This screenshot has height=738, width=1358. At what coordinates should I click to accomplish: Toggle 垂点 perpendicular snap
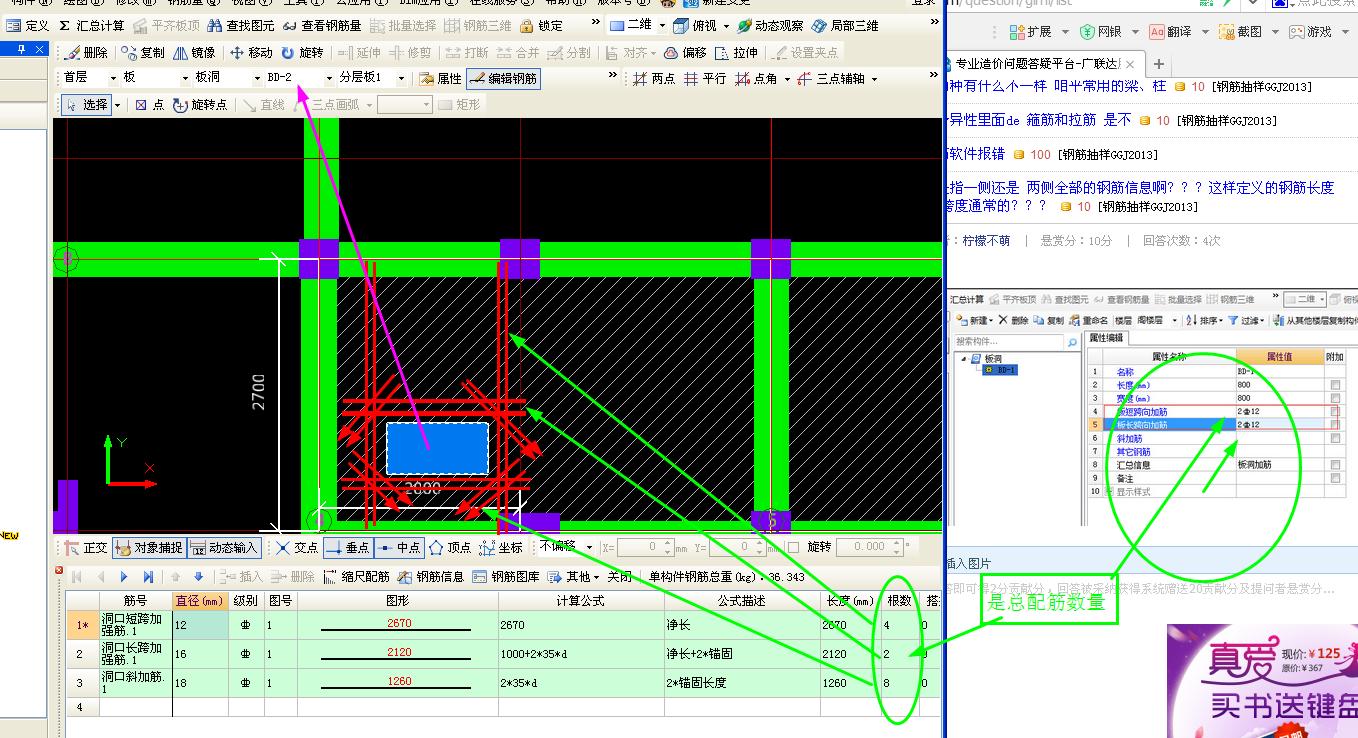(347, 547)
